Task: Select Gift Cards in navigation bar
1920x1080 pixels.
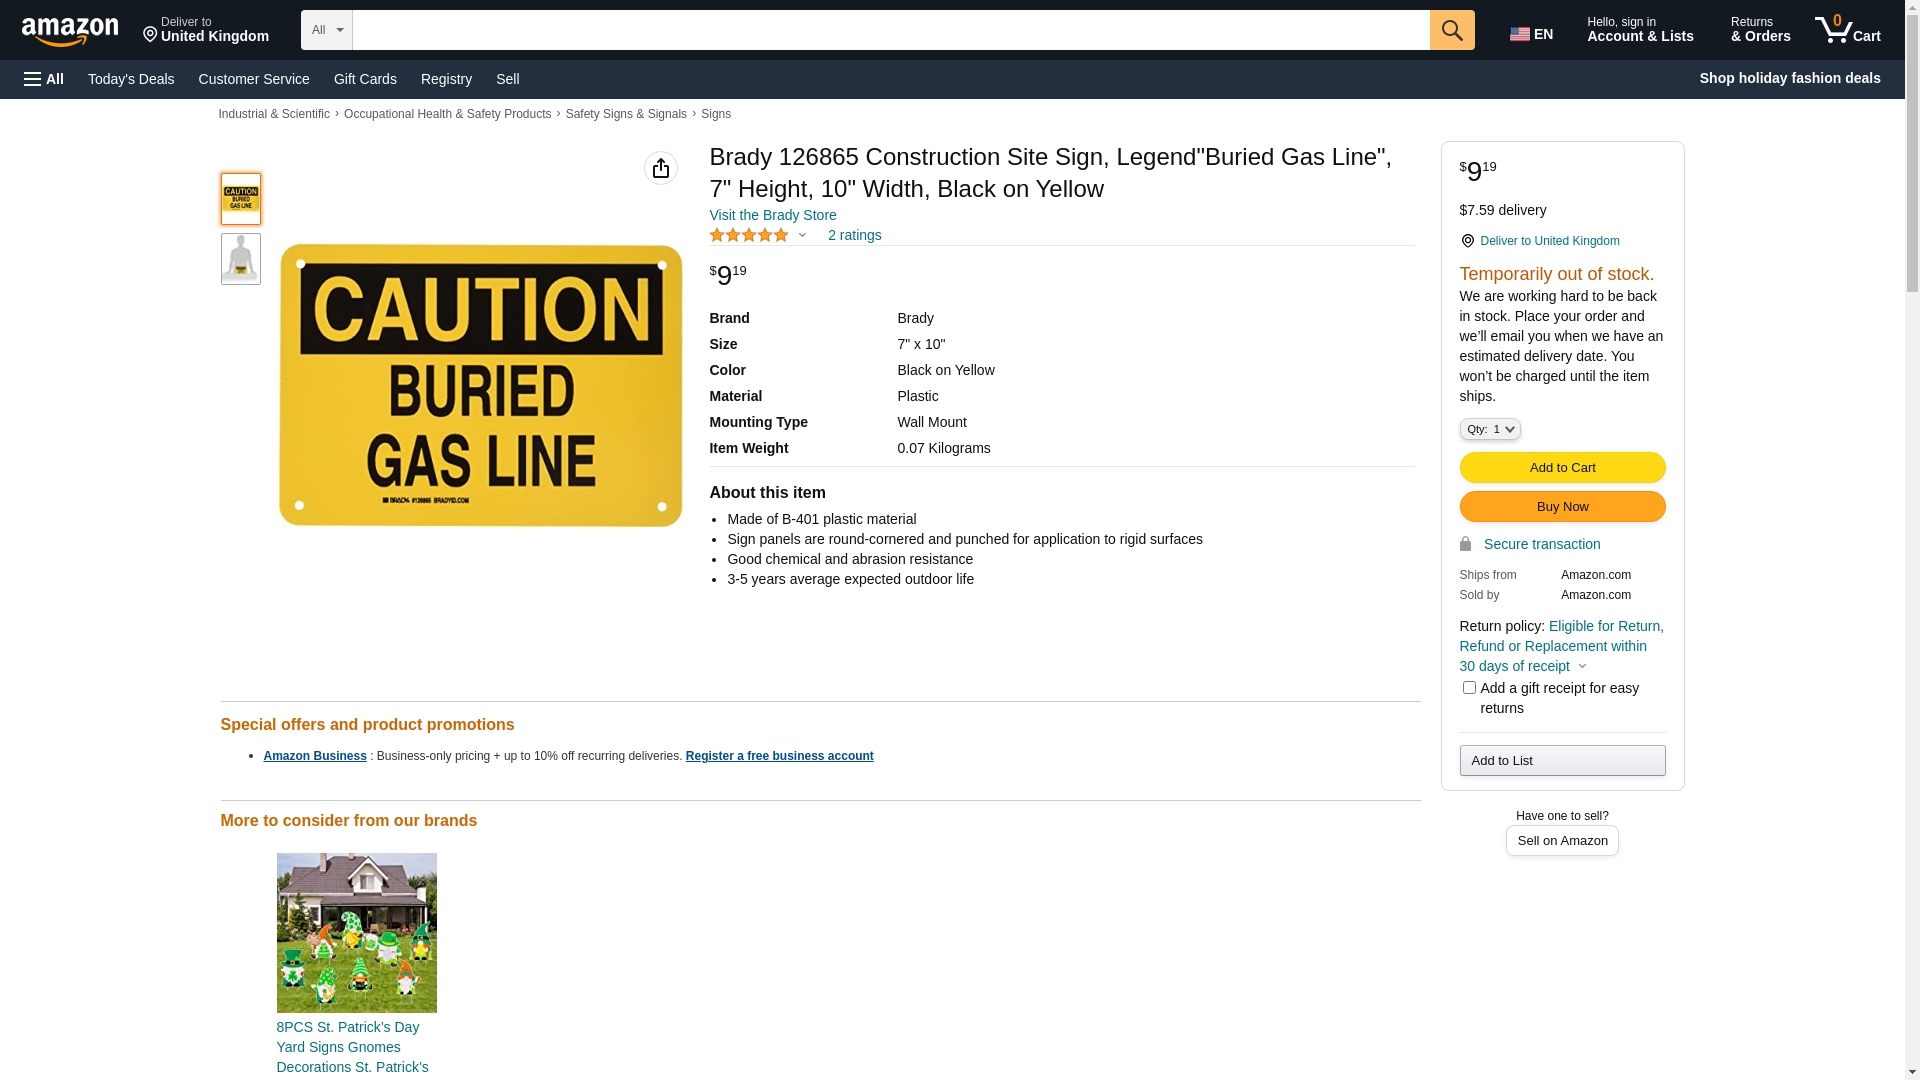Action: [x=365, y=79]
